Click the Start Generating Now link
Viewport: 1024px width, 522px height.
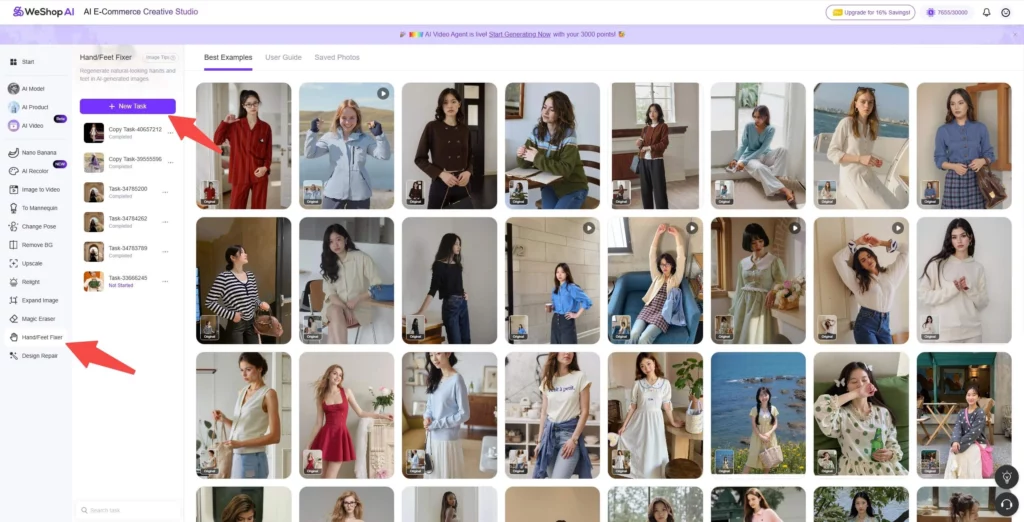coord(517,34)
